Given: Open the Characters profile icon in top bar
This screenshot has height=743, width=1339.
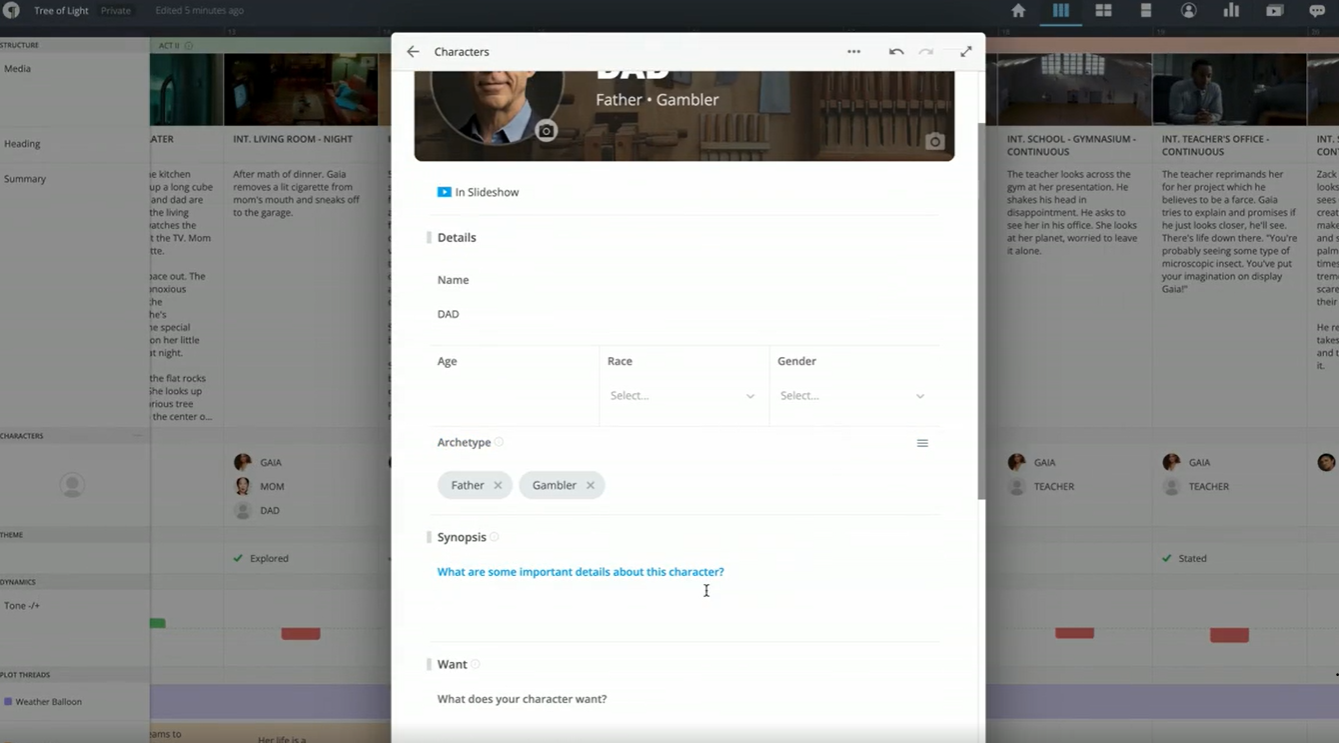Looking at the screenshot, I should [x=1189, y=10].
